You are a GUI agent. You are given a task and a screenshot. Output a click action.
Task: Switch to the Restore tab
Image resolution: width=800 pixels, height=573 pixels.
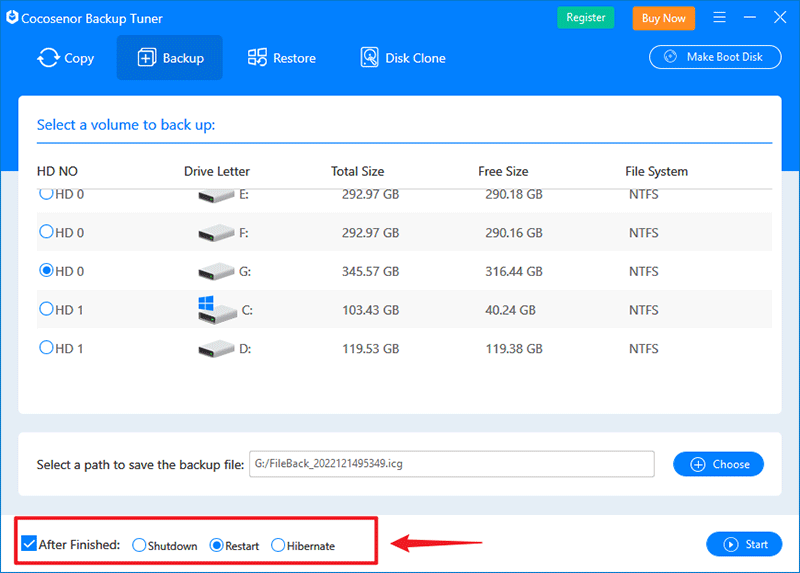click(x=282, y=58)
